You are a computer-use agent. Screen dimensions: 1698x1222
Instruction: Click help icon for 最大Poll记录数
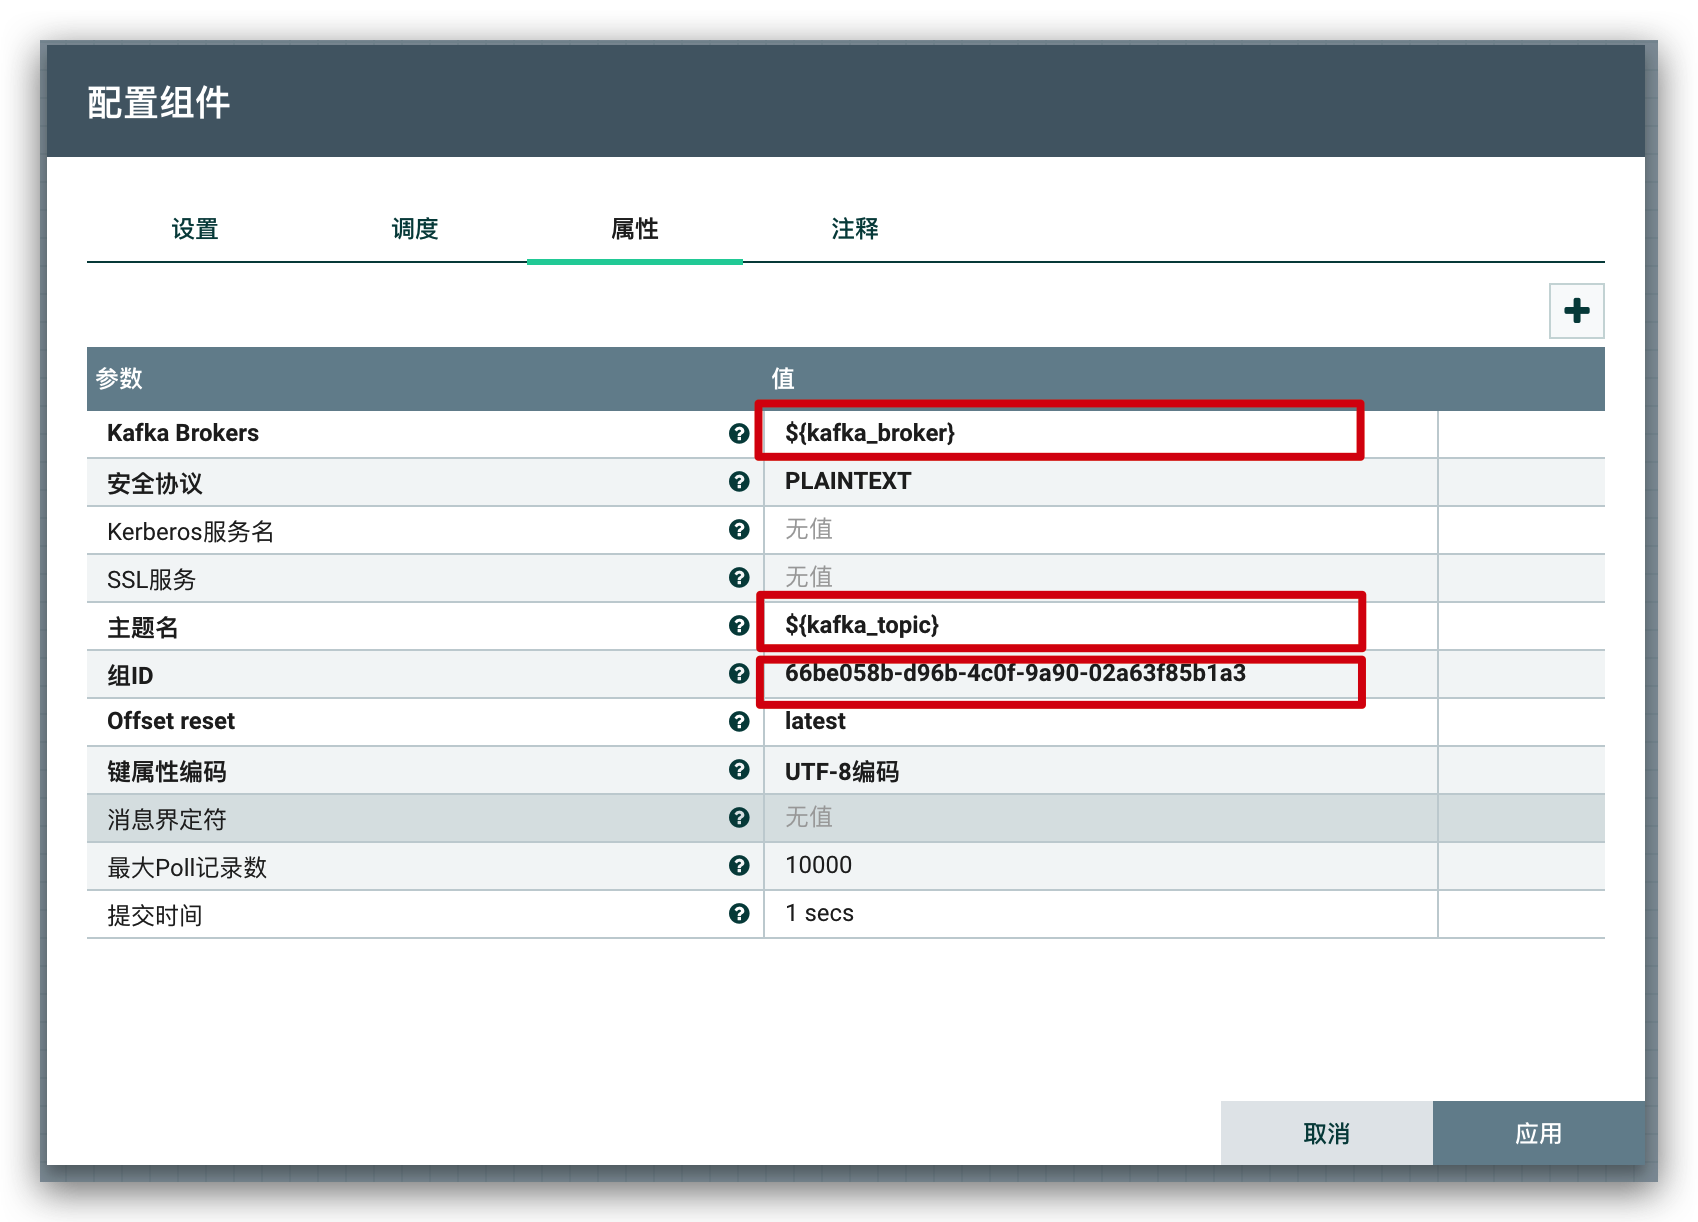coord(739,866)
